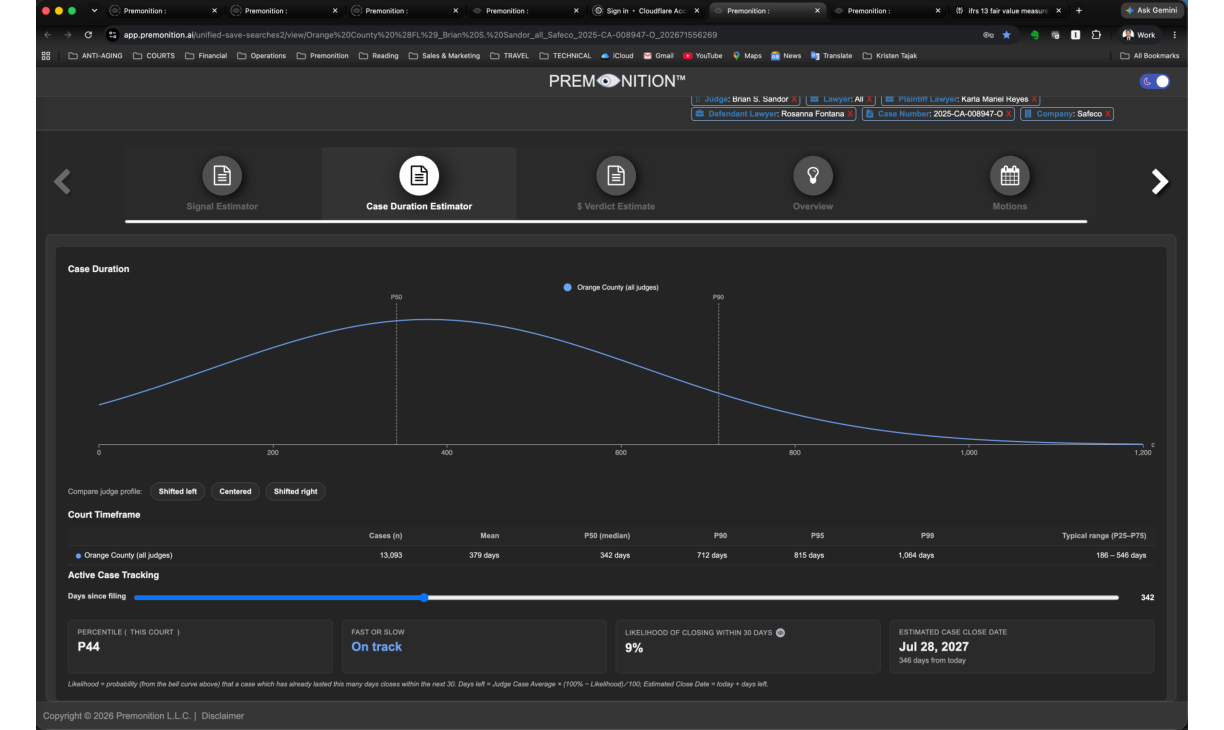Viewport: 1224px width, 730px height.
Task: Go to previous steps with left arrow
Action: click(62, 181)
